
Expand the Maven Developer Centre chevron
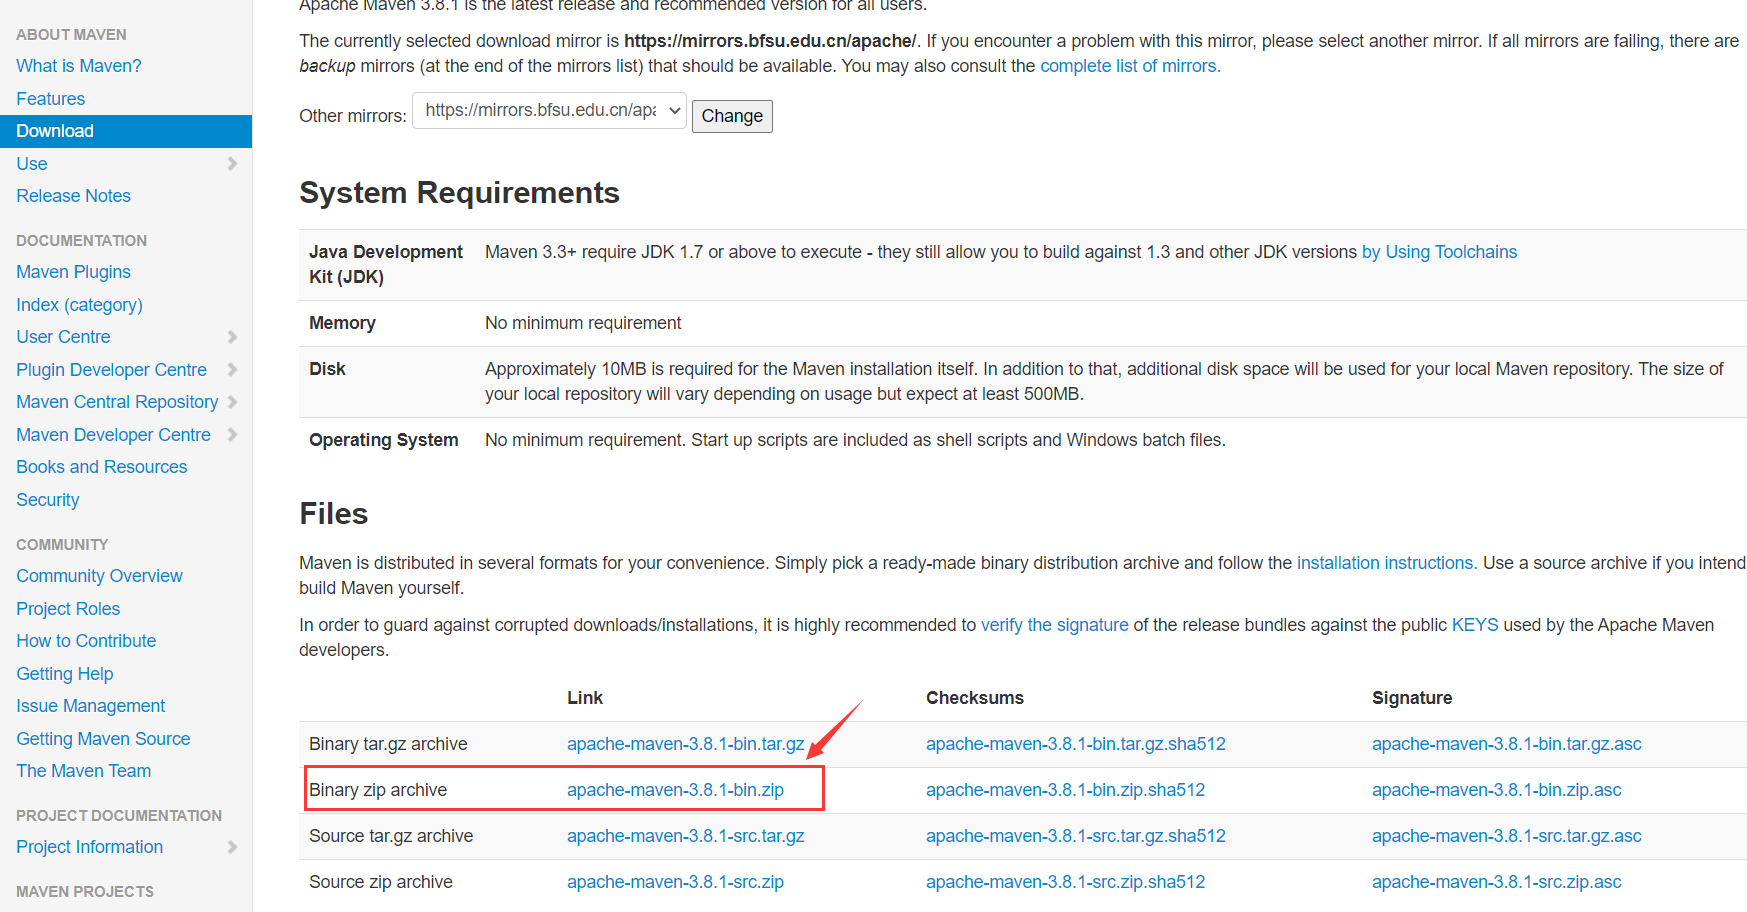pyautogui.click(x=232, y=435)
